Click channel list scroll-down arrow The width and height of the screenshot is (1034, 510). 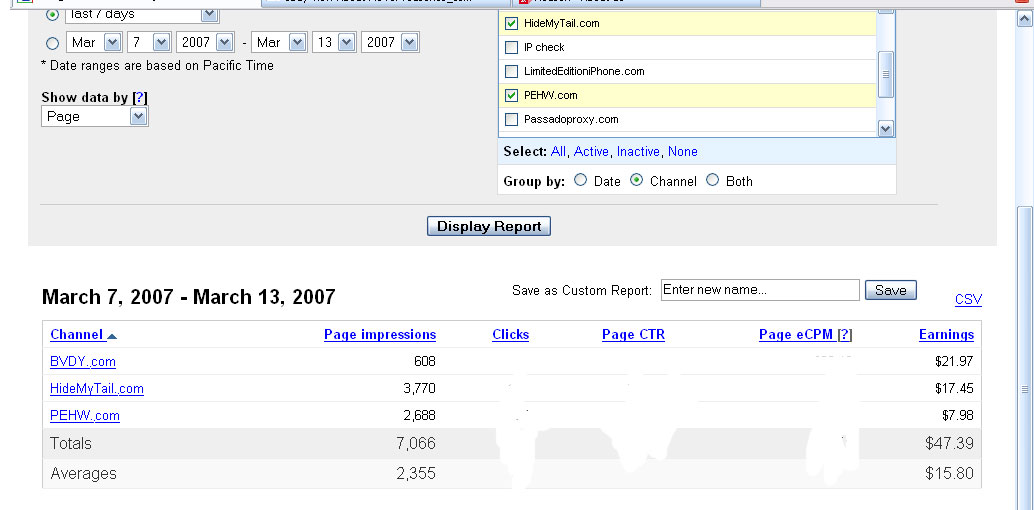[885, 128]
